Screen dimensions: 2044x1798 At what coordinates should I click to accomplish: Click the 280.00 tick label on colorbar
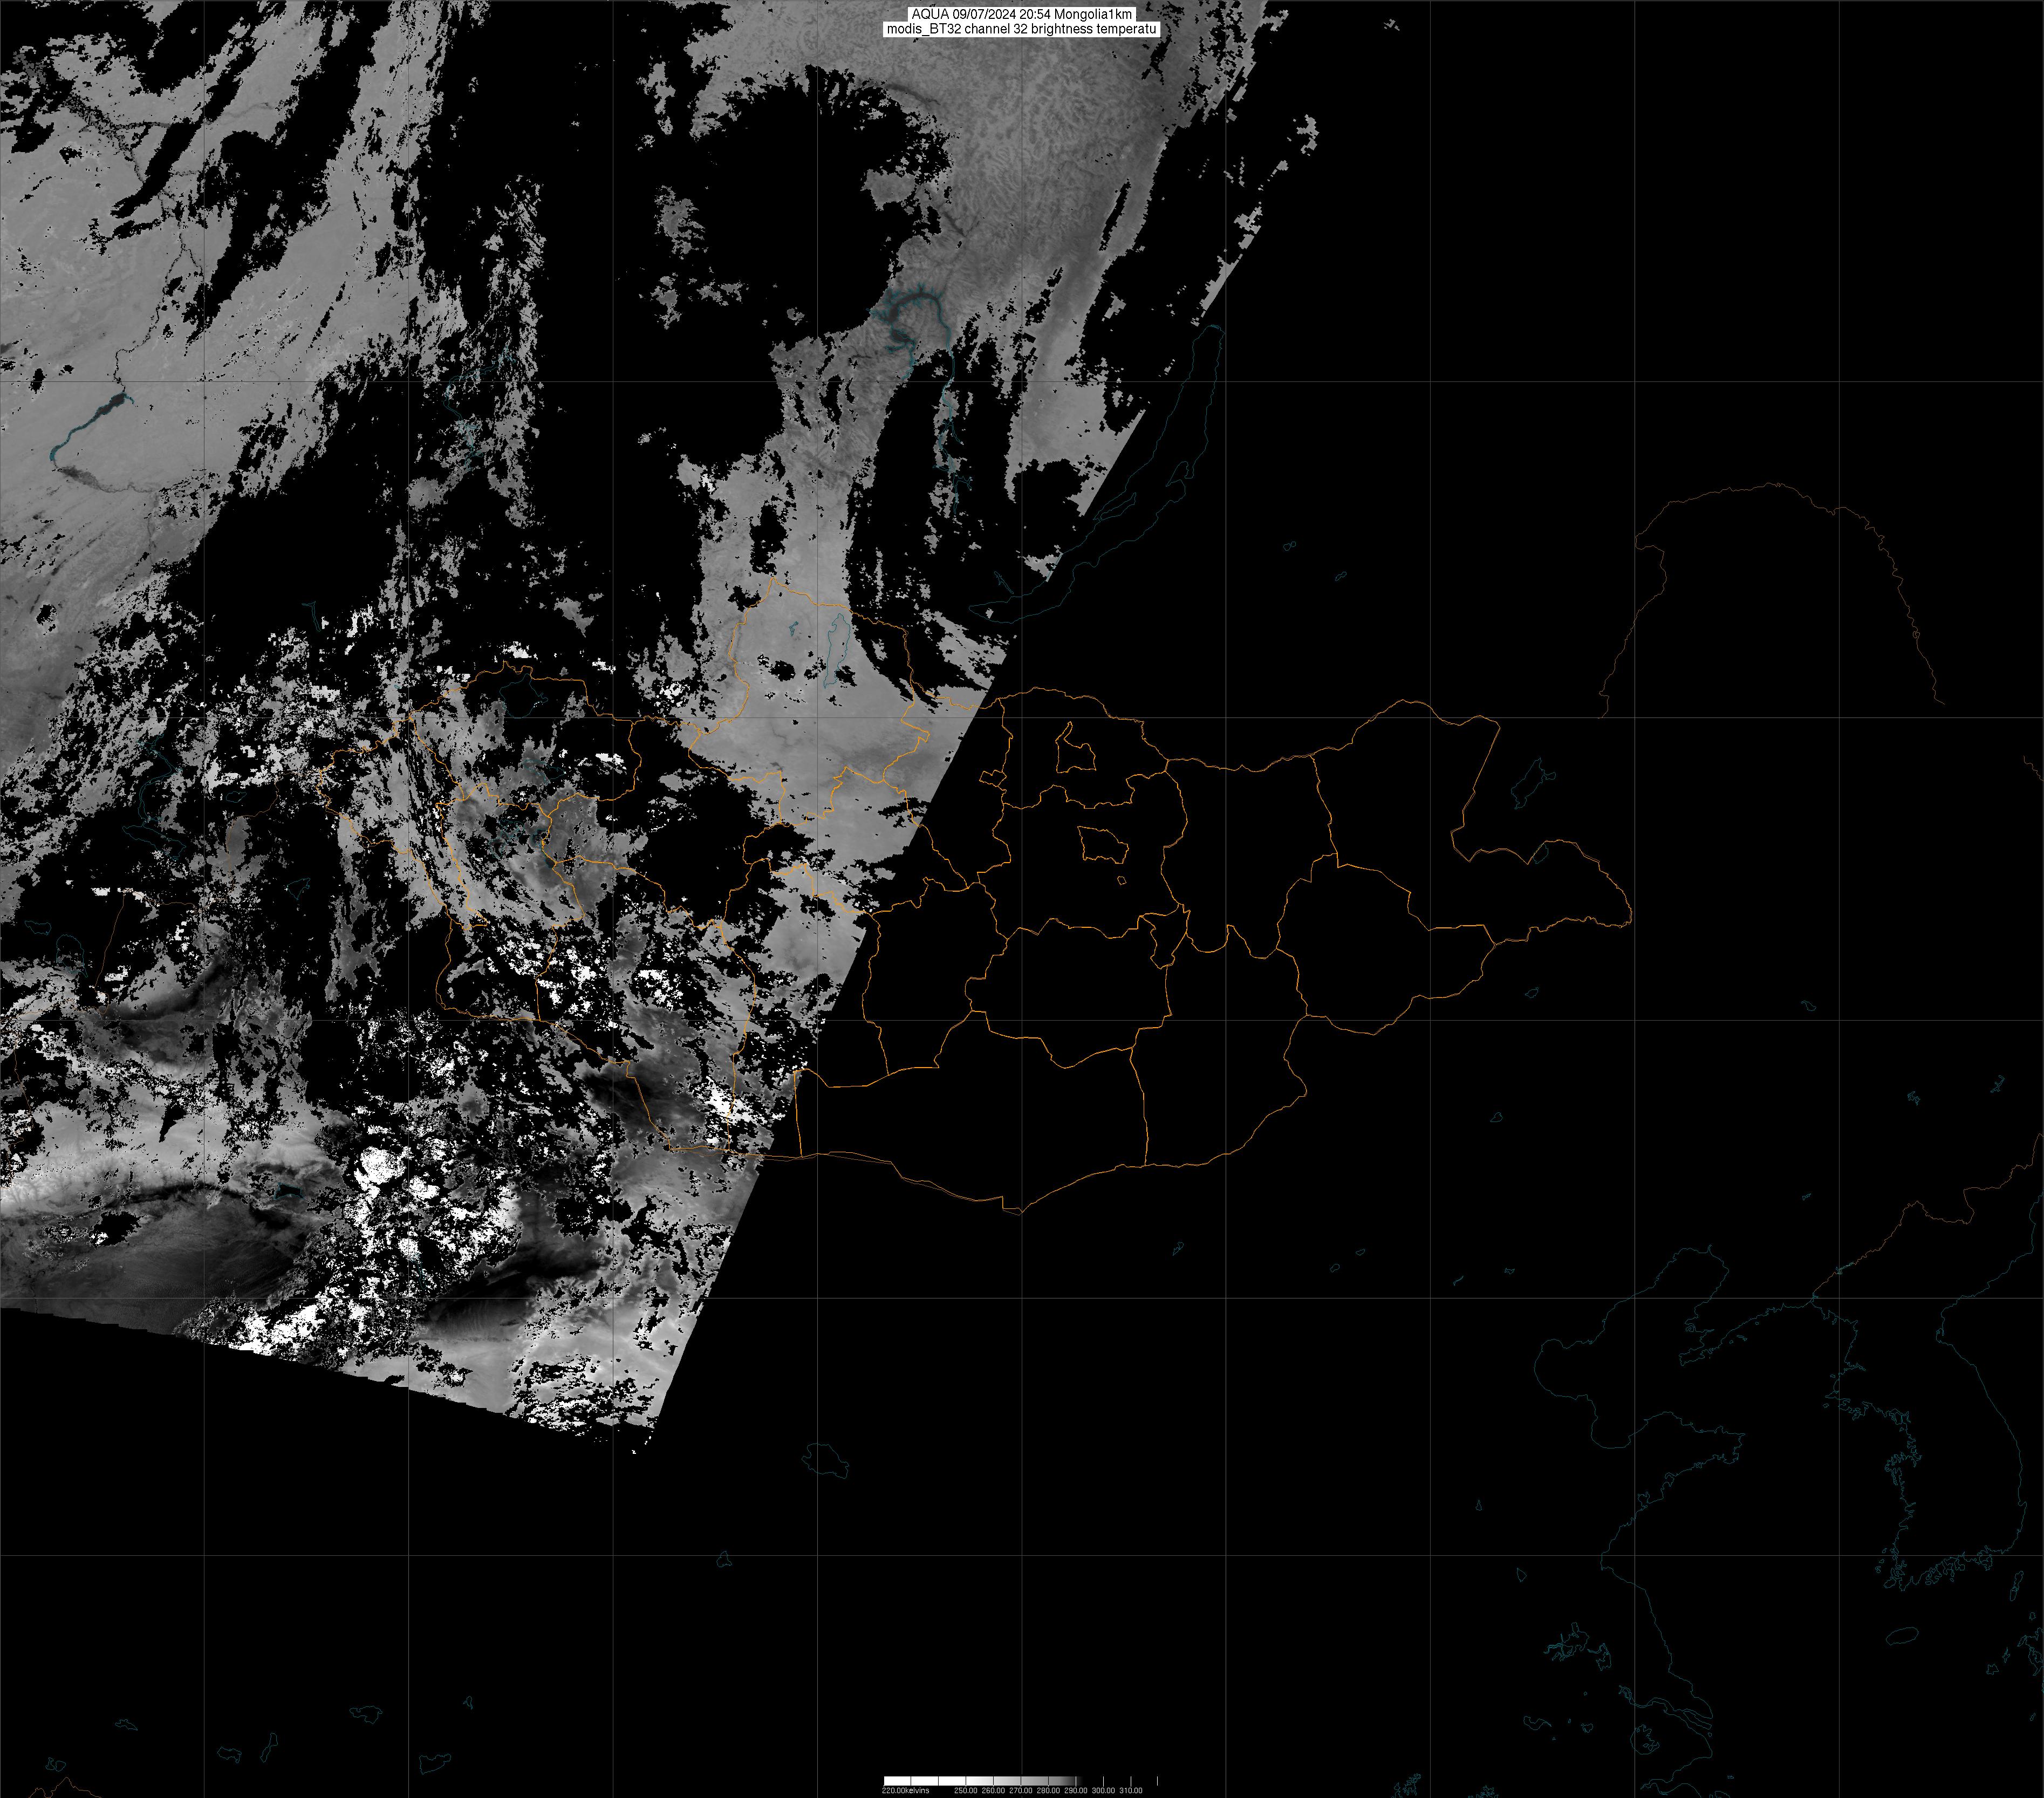click(1049, 1790)
